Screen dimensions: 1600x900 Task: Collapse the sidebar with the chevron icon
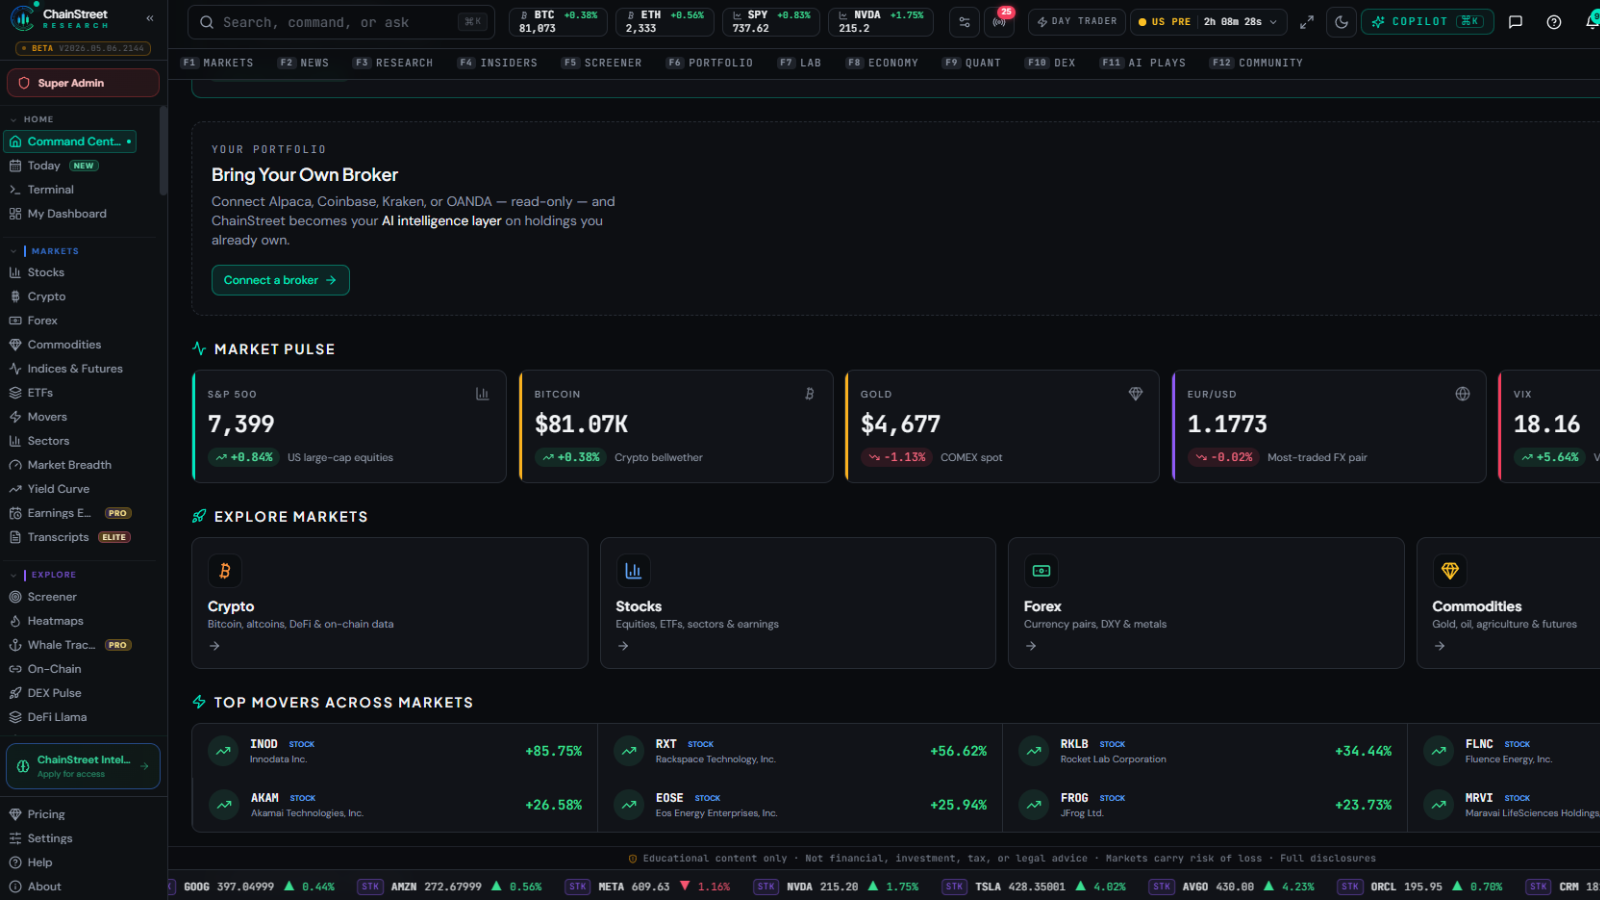pos(150,18)
